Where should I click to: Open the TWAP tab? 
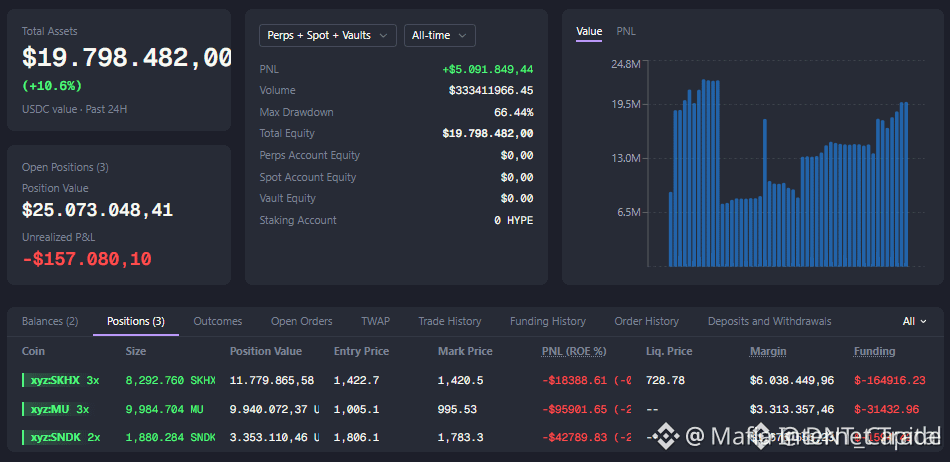coord(376,322)
